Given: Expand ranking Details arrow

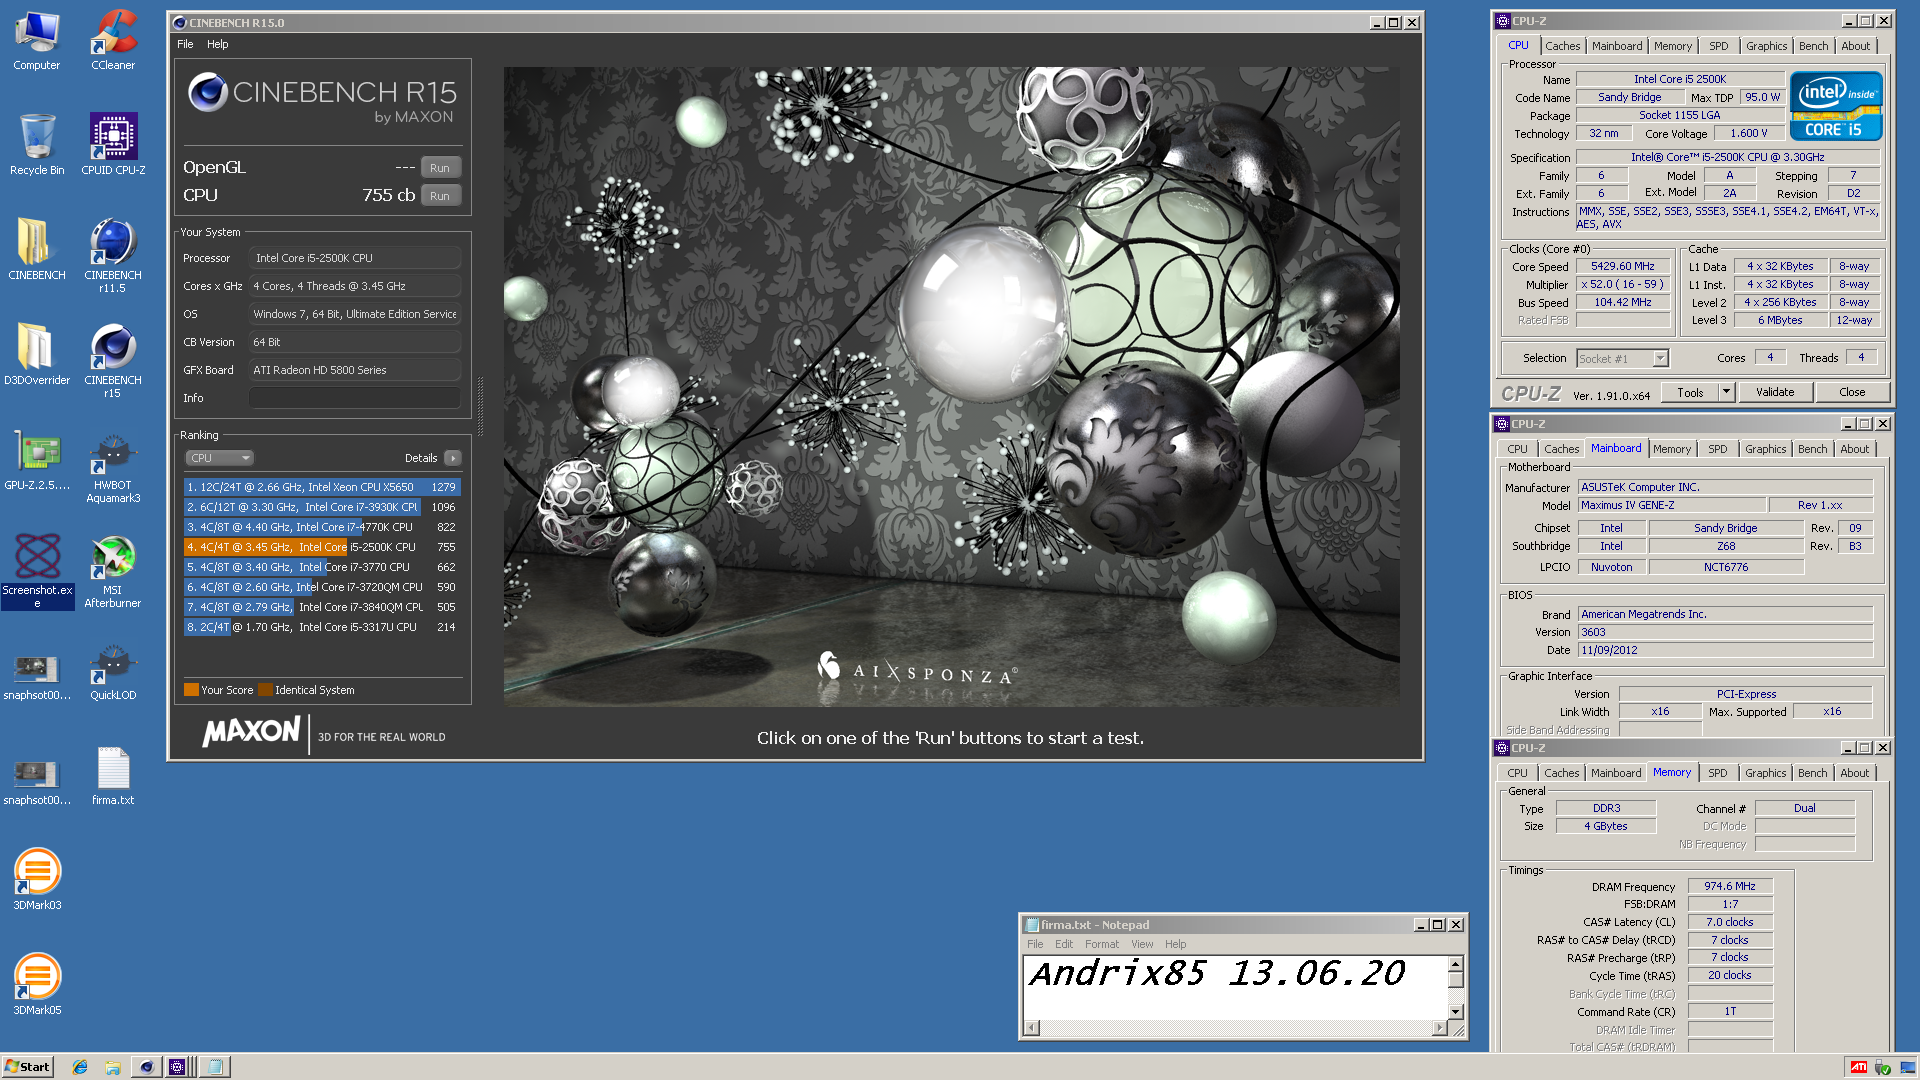Looking at the screenshot, I should click(453, 458).
